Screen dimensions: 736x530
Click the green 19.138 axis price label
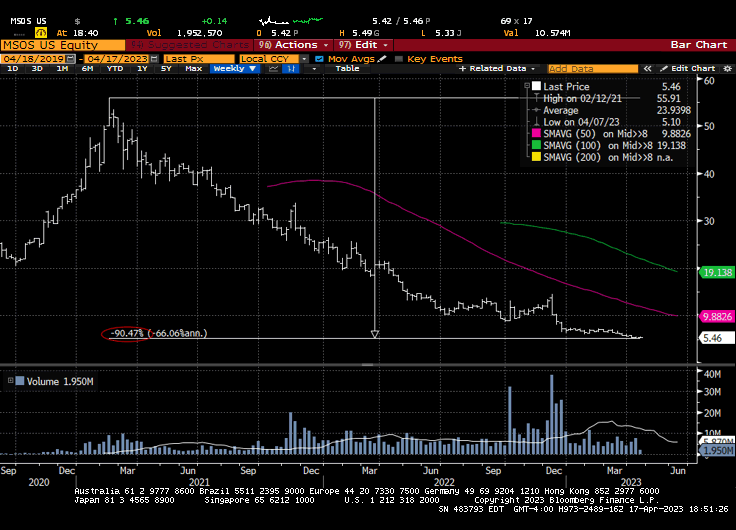(x=717, y=272)
